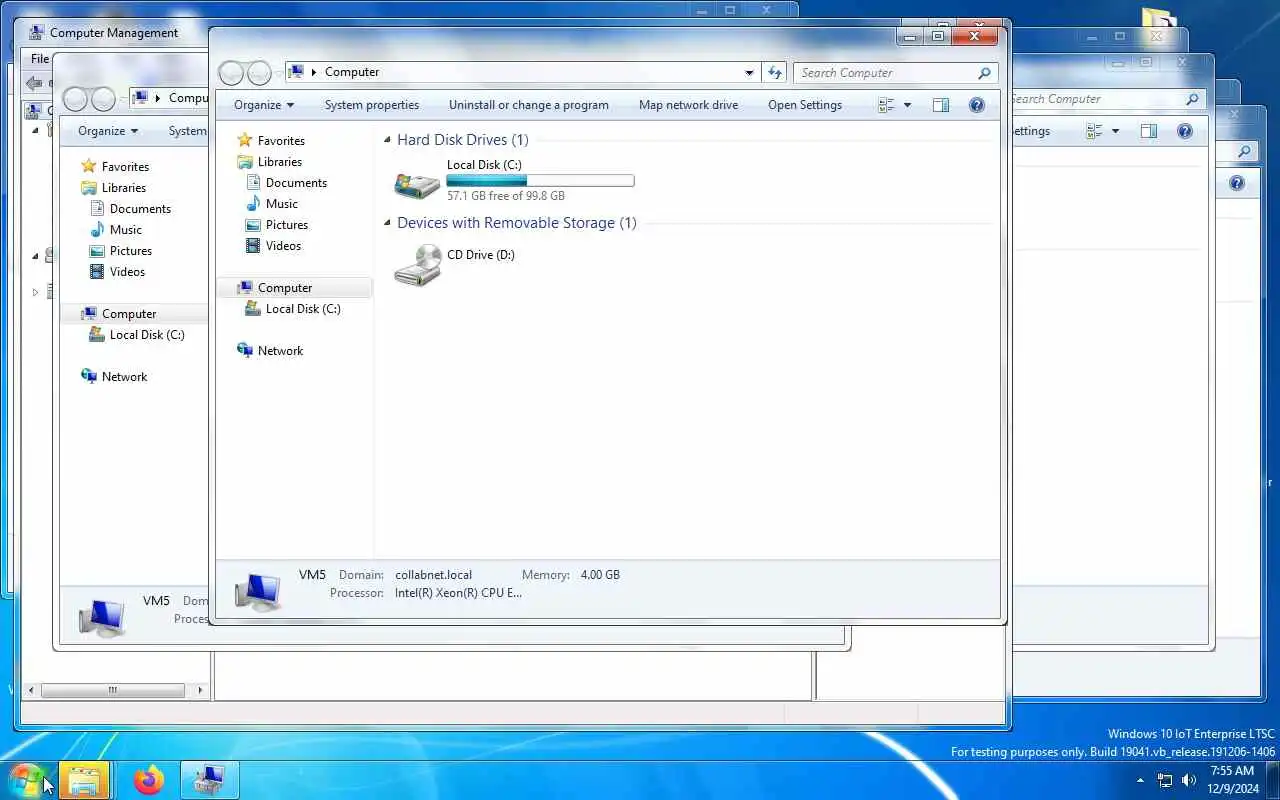Click the right scroll arrow in Computer Management
This screenshot has width=1280, height=800.
pyautogui.click(x=200, y=690)
